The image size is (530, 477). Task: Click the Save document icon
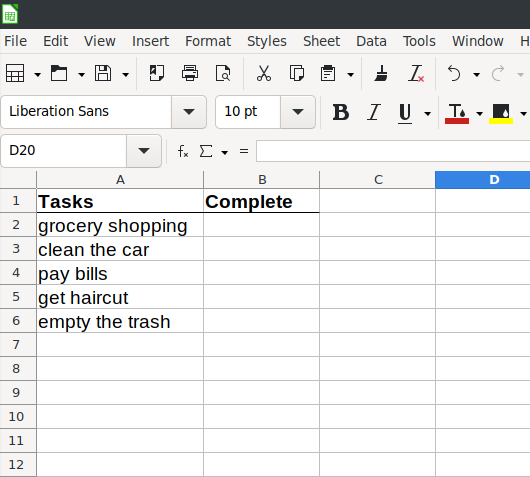tap(103, 73)
